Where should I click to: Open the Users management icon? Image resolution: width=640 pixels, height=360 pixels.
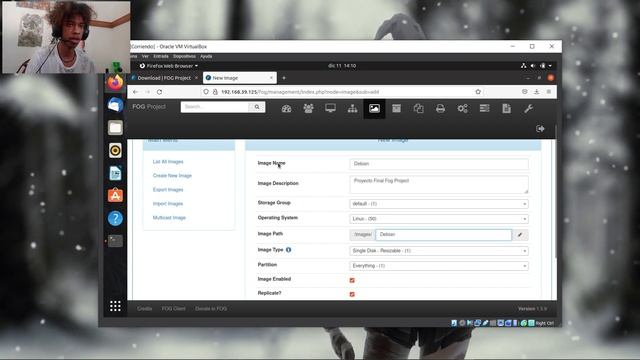[309, 109]
